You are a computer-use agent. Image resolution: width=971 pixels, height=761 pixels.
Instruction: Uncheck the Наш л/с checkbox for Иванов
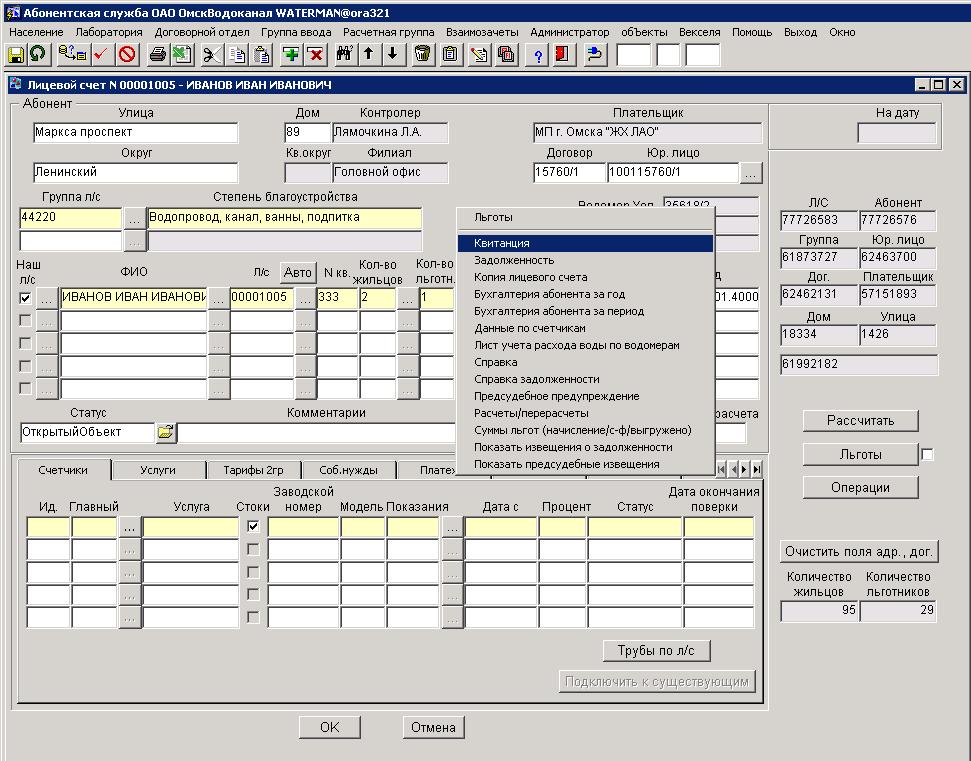26,297
